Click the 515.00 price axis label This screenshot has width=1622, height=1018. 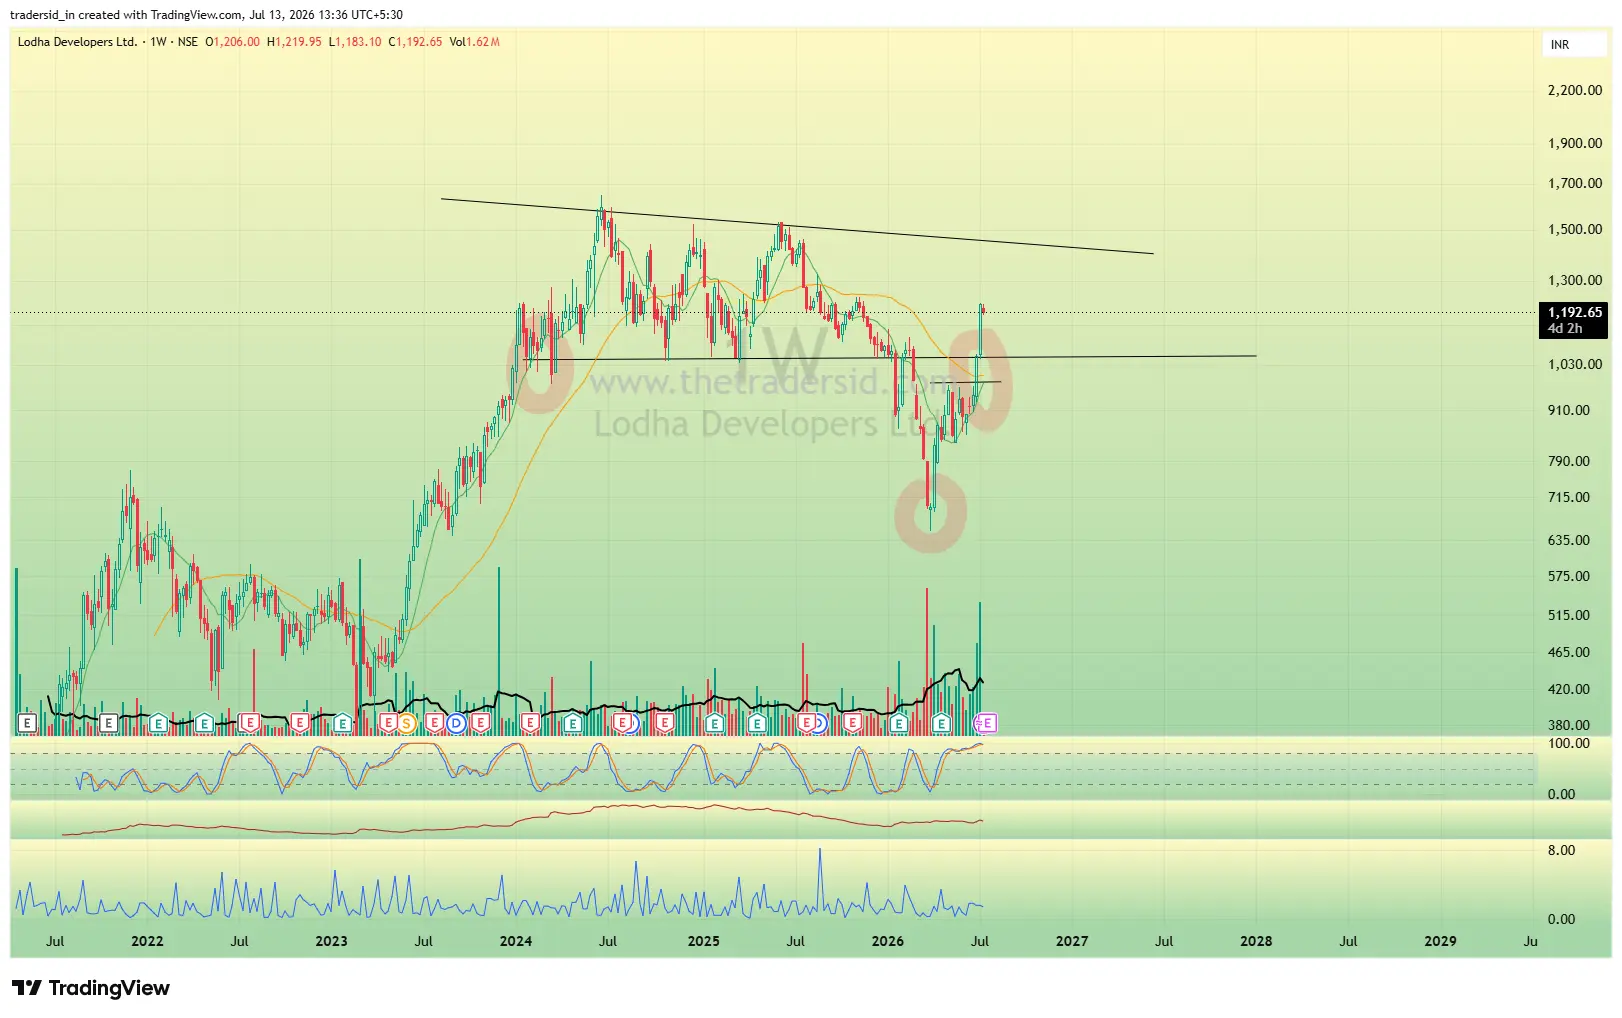1568,615
